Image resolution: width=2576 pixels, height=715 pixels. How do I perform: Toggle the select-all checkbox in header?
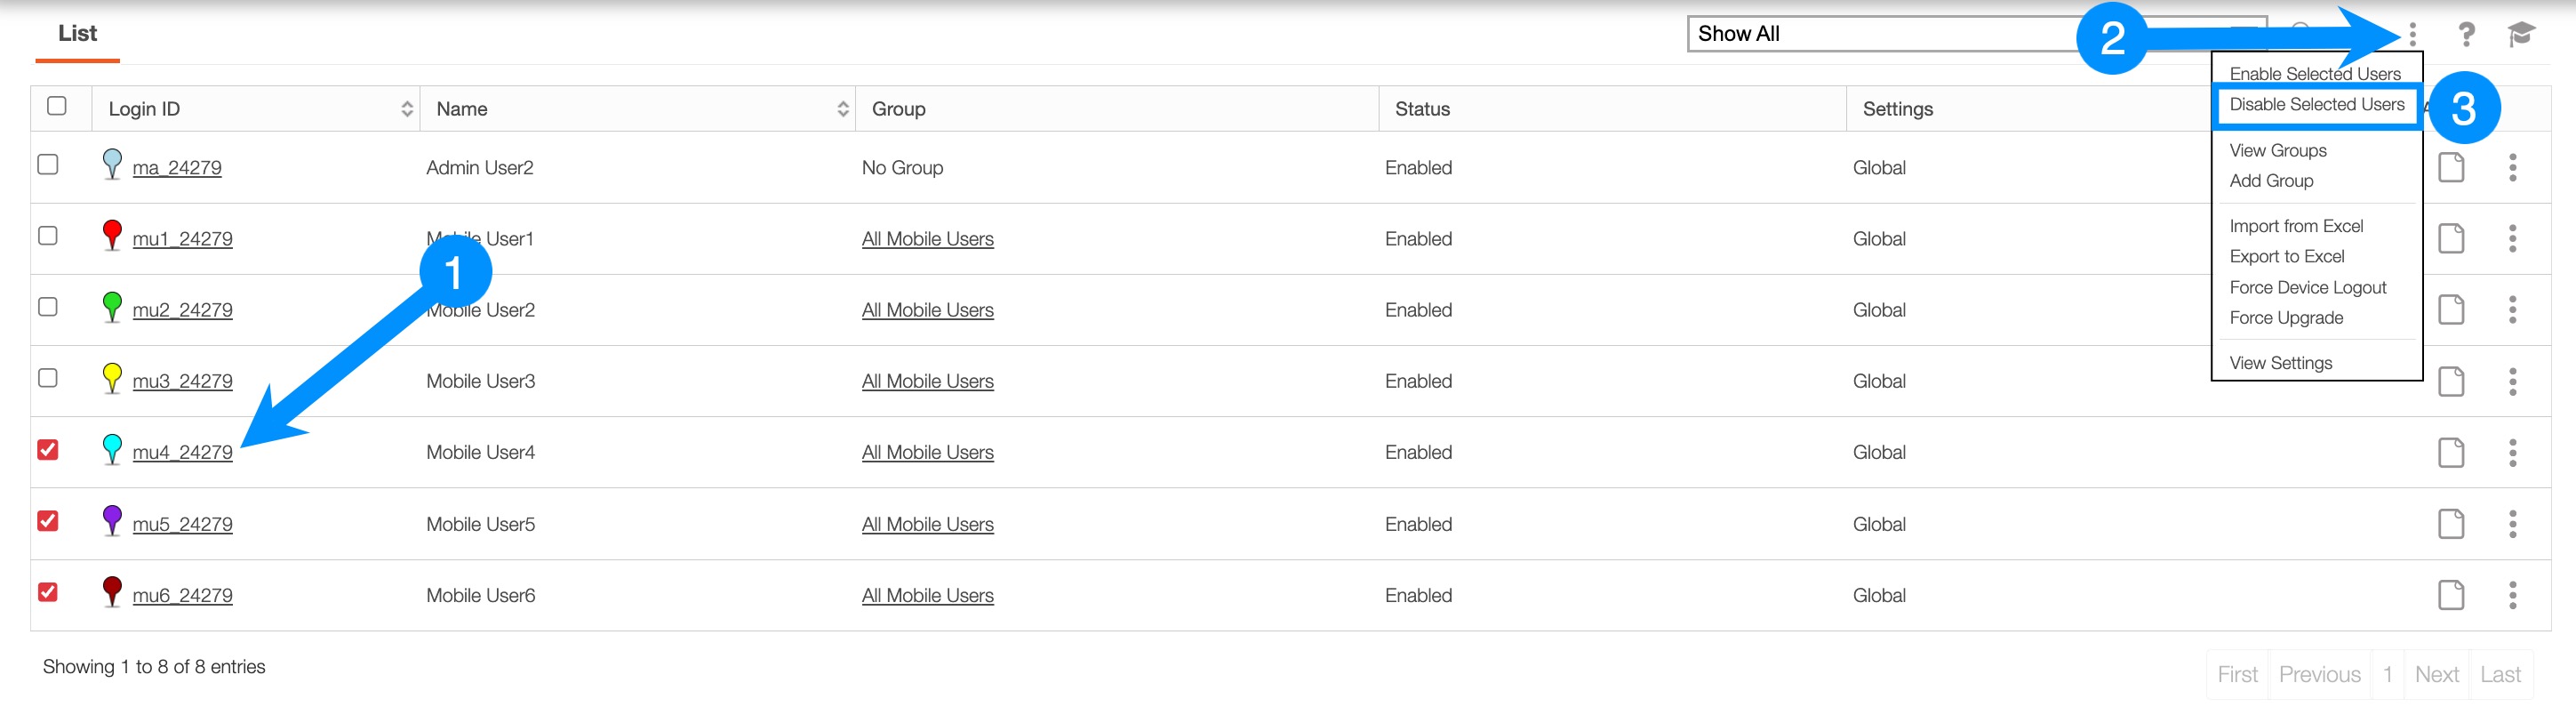coord(57,106)
